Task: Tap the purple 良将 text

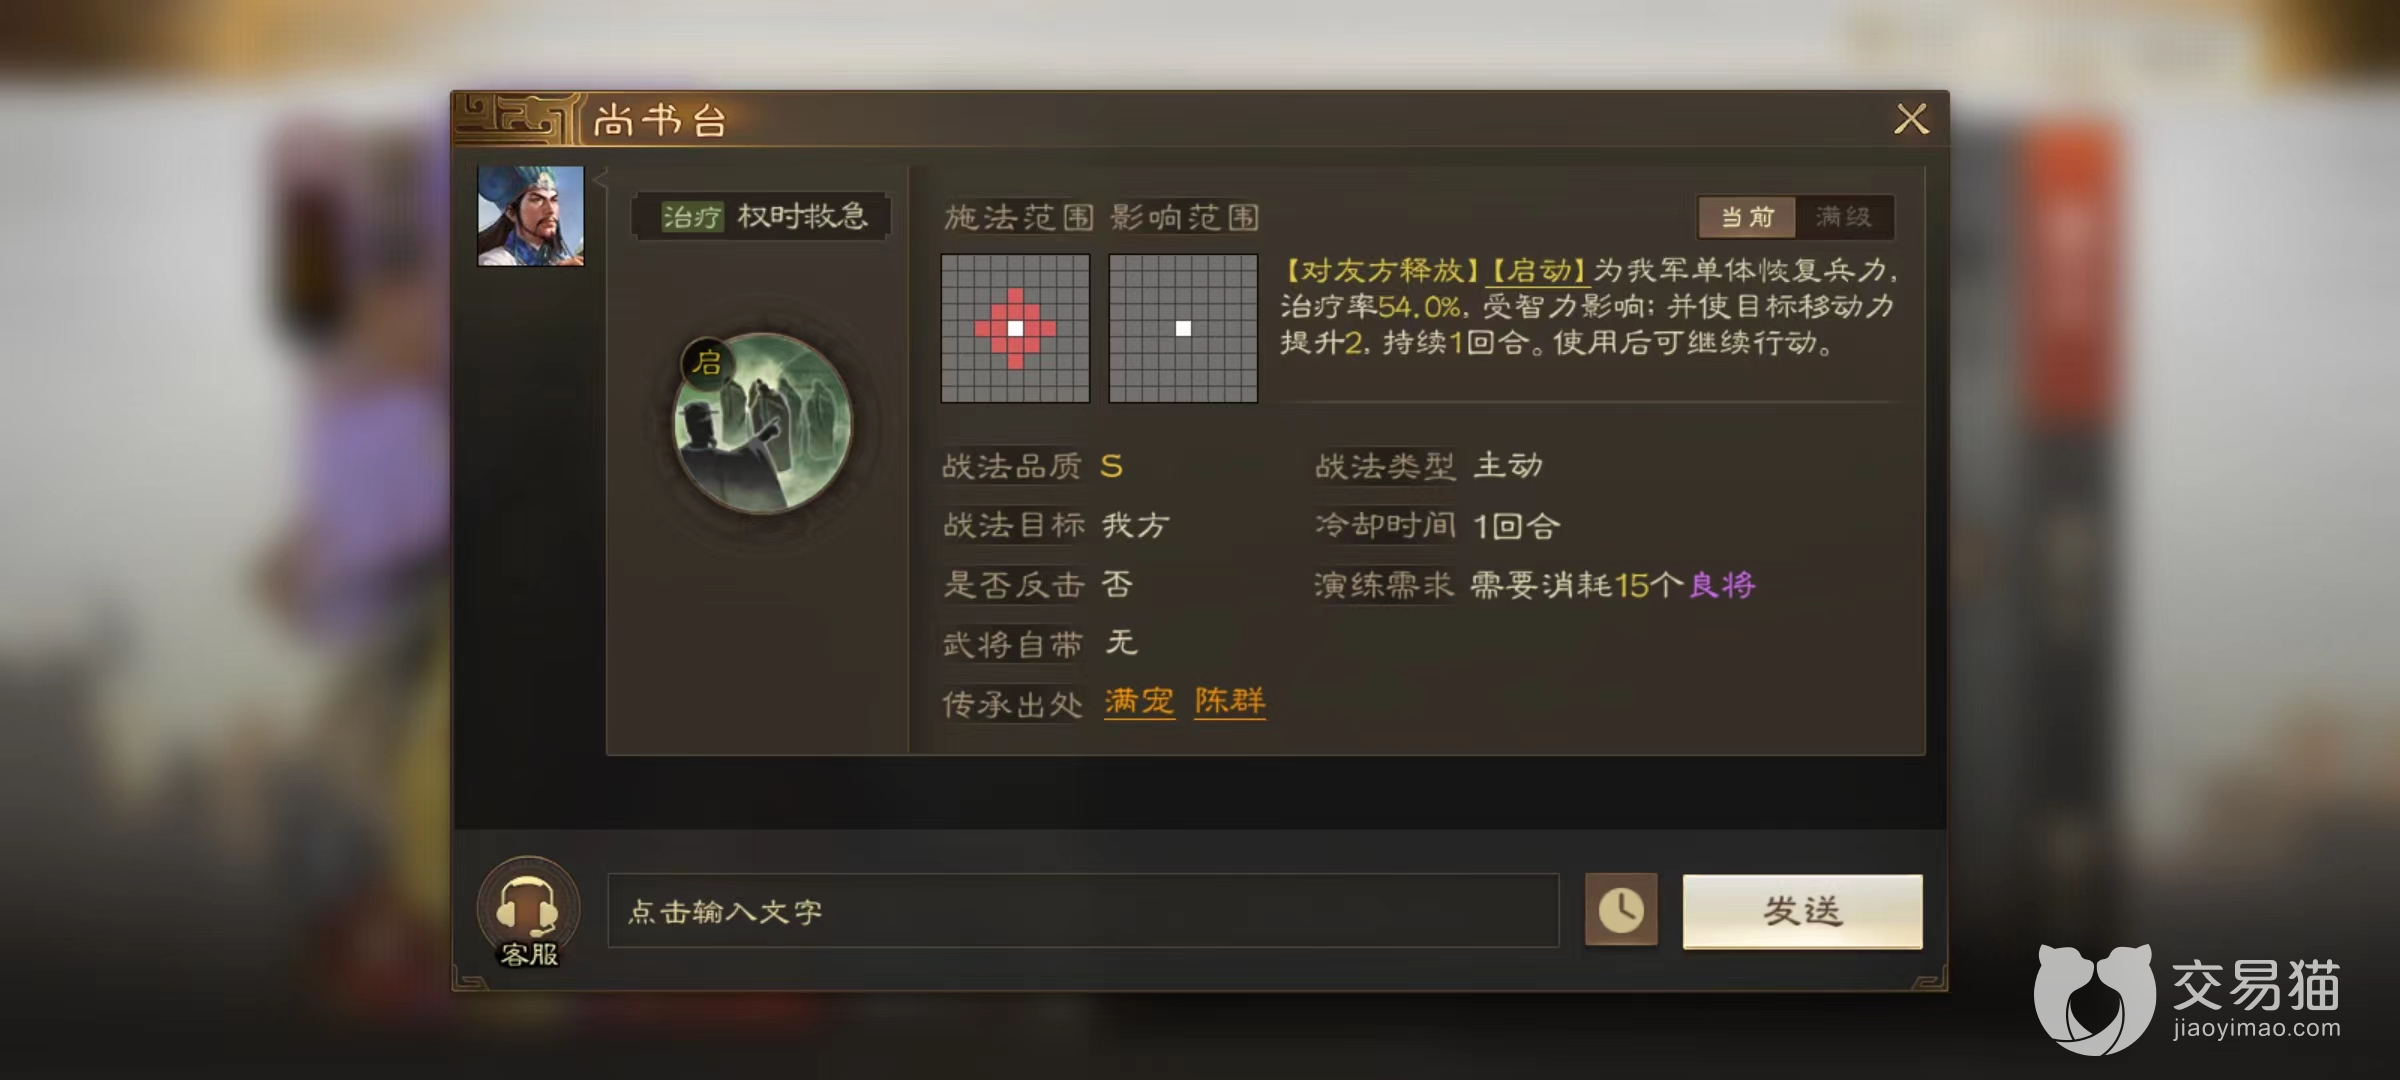Action: (x=1722, y=585)
